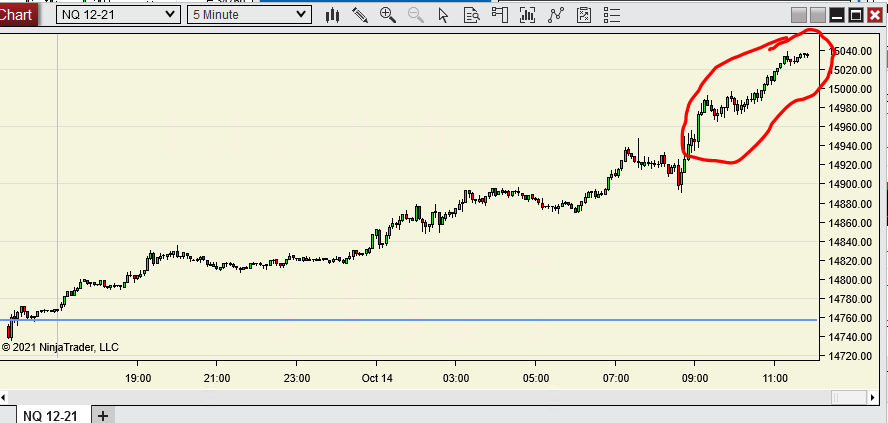Click the zoom out magnifier icon
The height and width of the screenshot is (423, 888).
[x=416, y=15]
